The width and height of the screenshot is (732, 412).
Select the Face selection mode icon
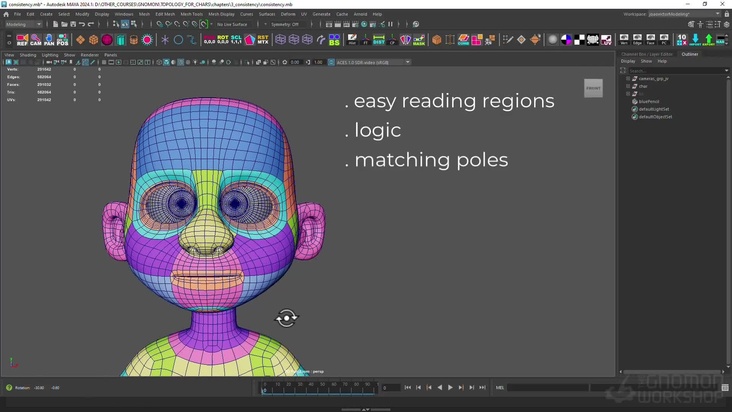pos(650,40)
